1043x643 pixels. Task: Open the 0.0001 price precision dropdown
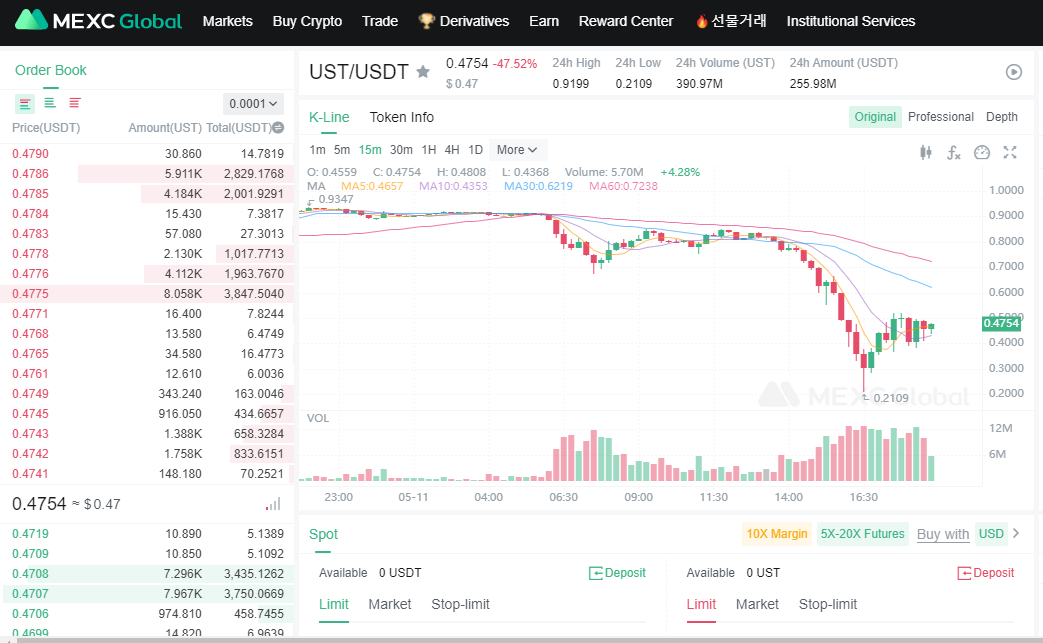[x=253, y=104]
